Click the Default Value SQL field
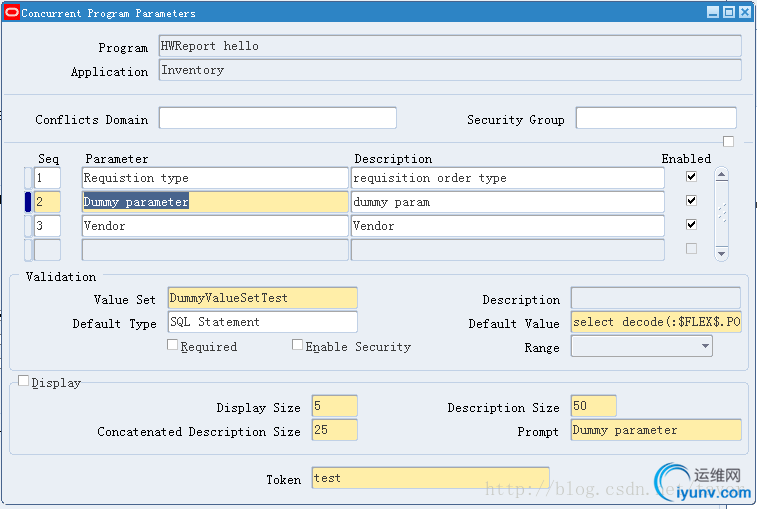 click(x=656, y=322)
